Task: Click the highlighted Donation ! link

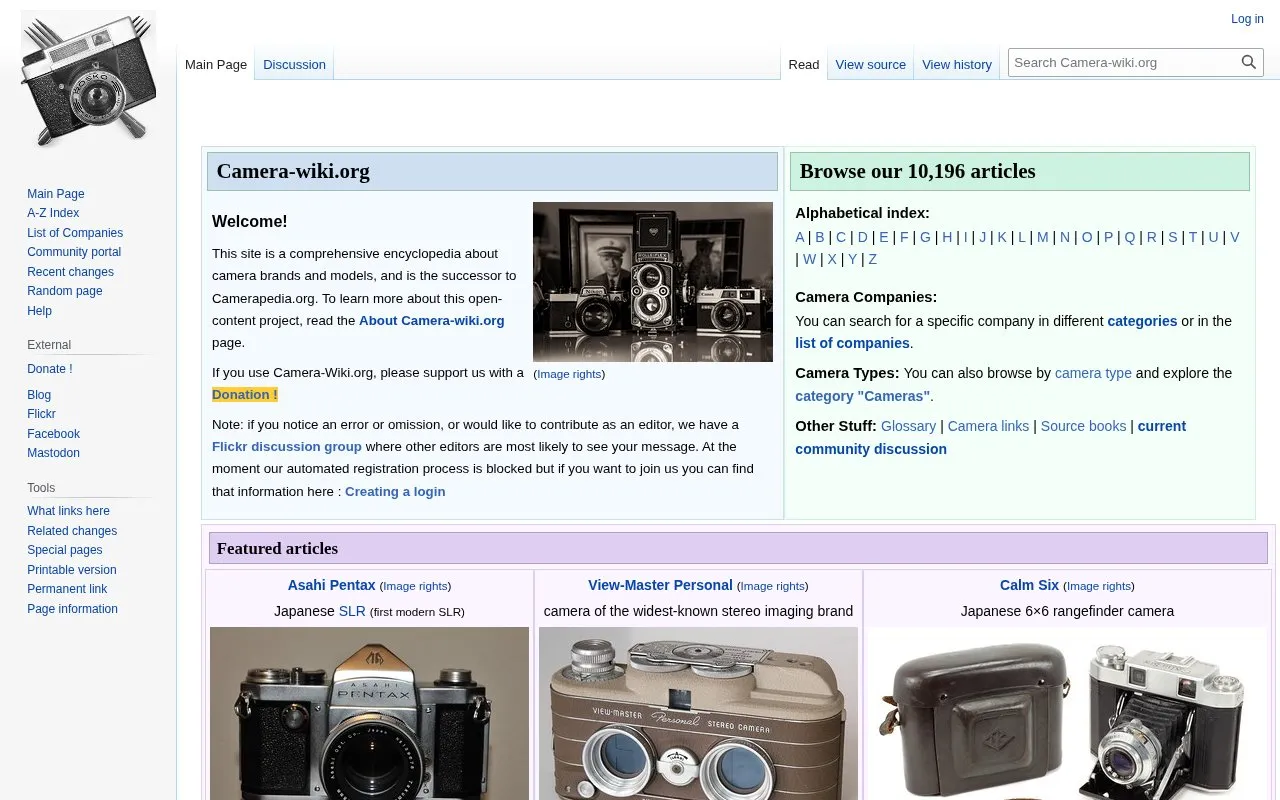Action: point(245,394)
